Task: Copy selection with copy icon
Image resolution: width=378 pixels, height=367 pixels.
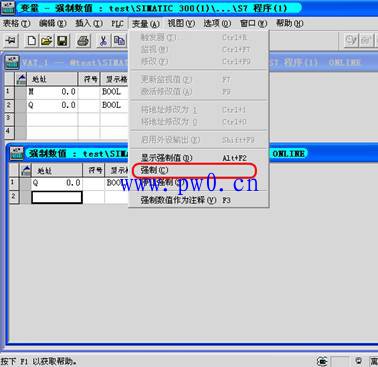Action: pyautogui.click(x=119, y=41)
